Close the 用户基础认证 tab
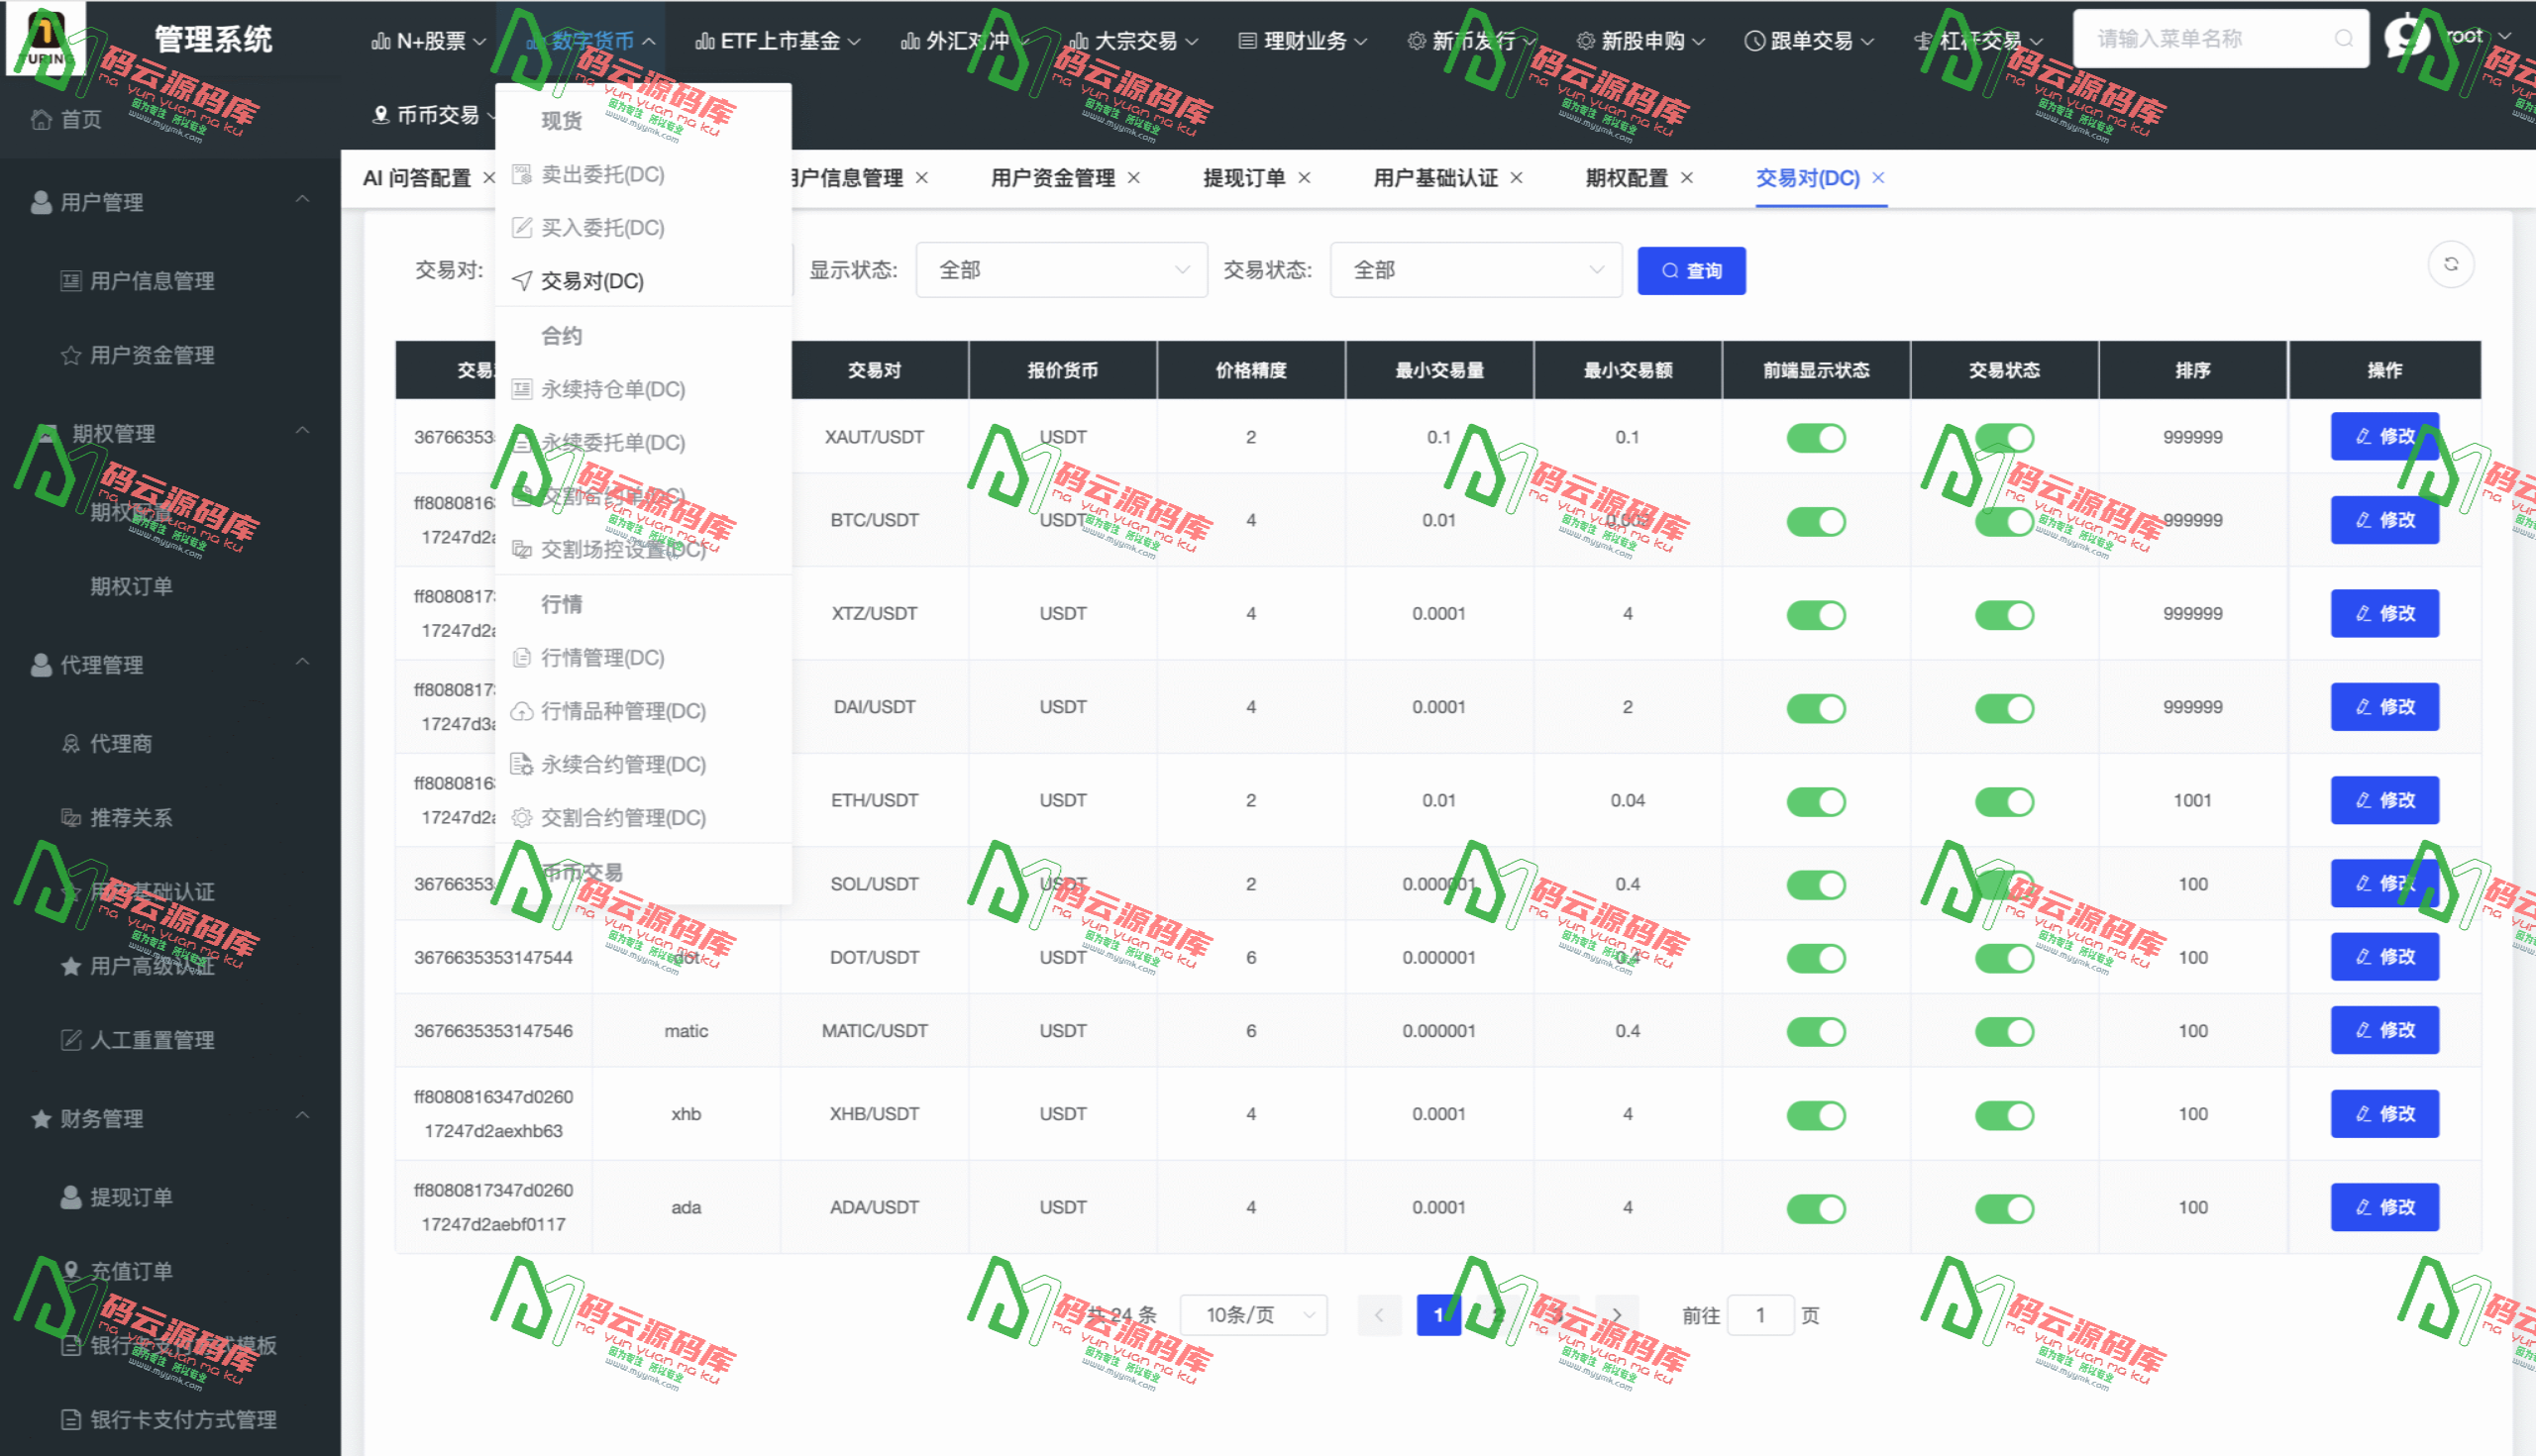 1517,178
